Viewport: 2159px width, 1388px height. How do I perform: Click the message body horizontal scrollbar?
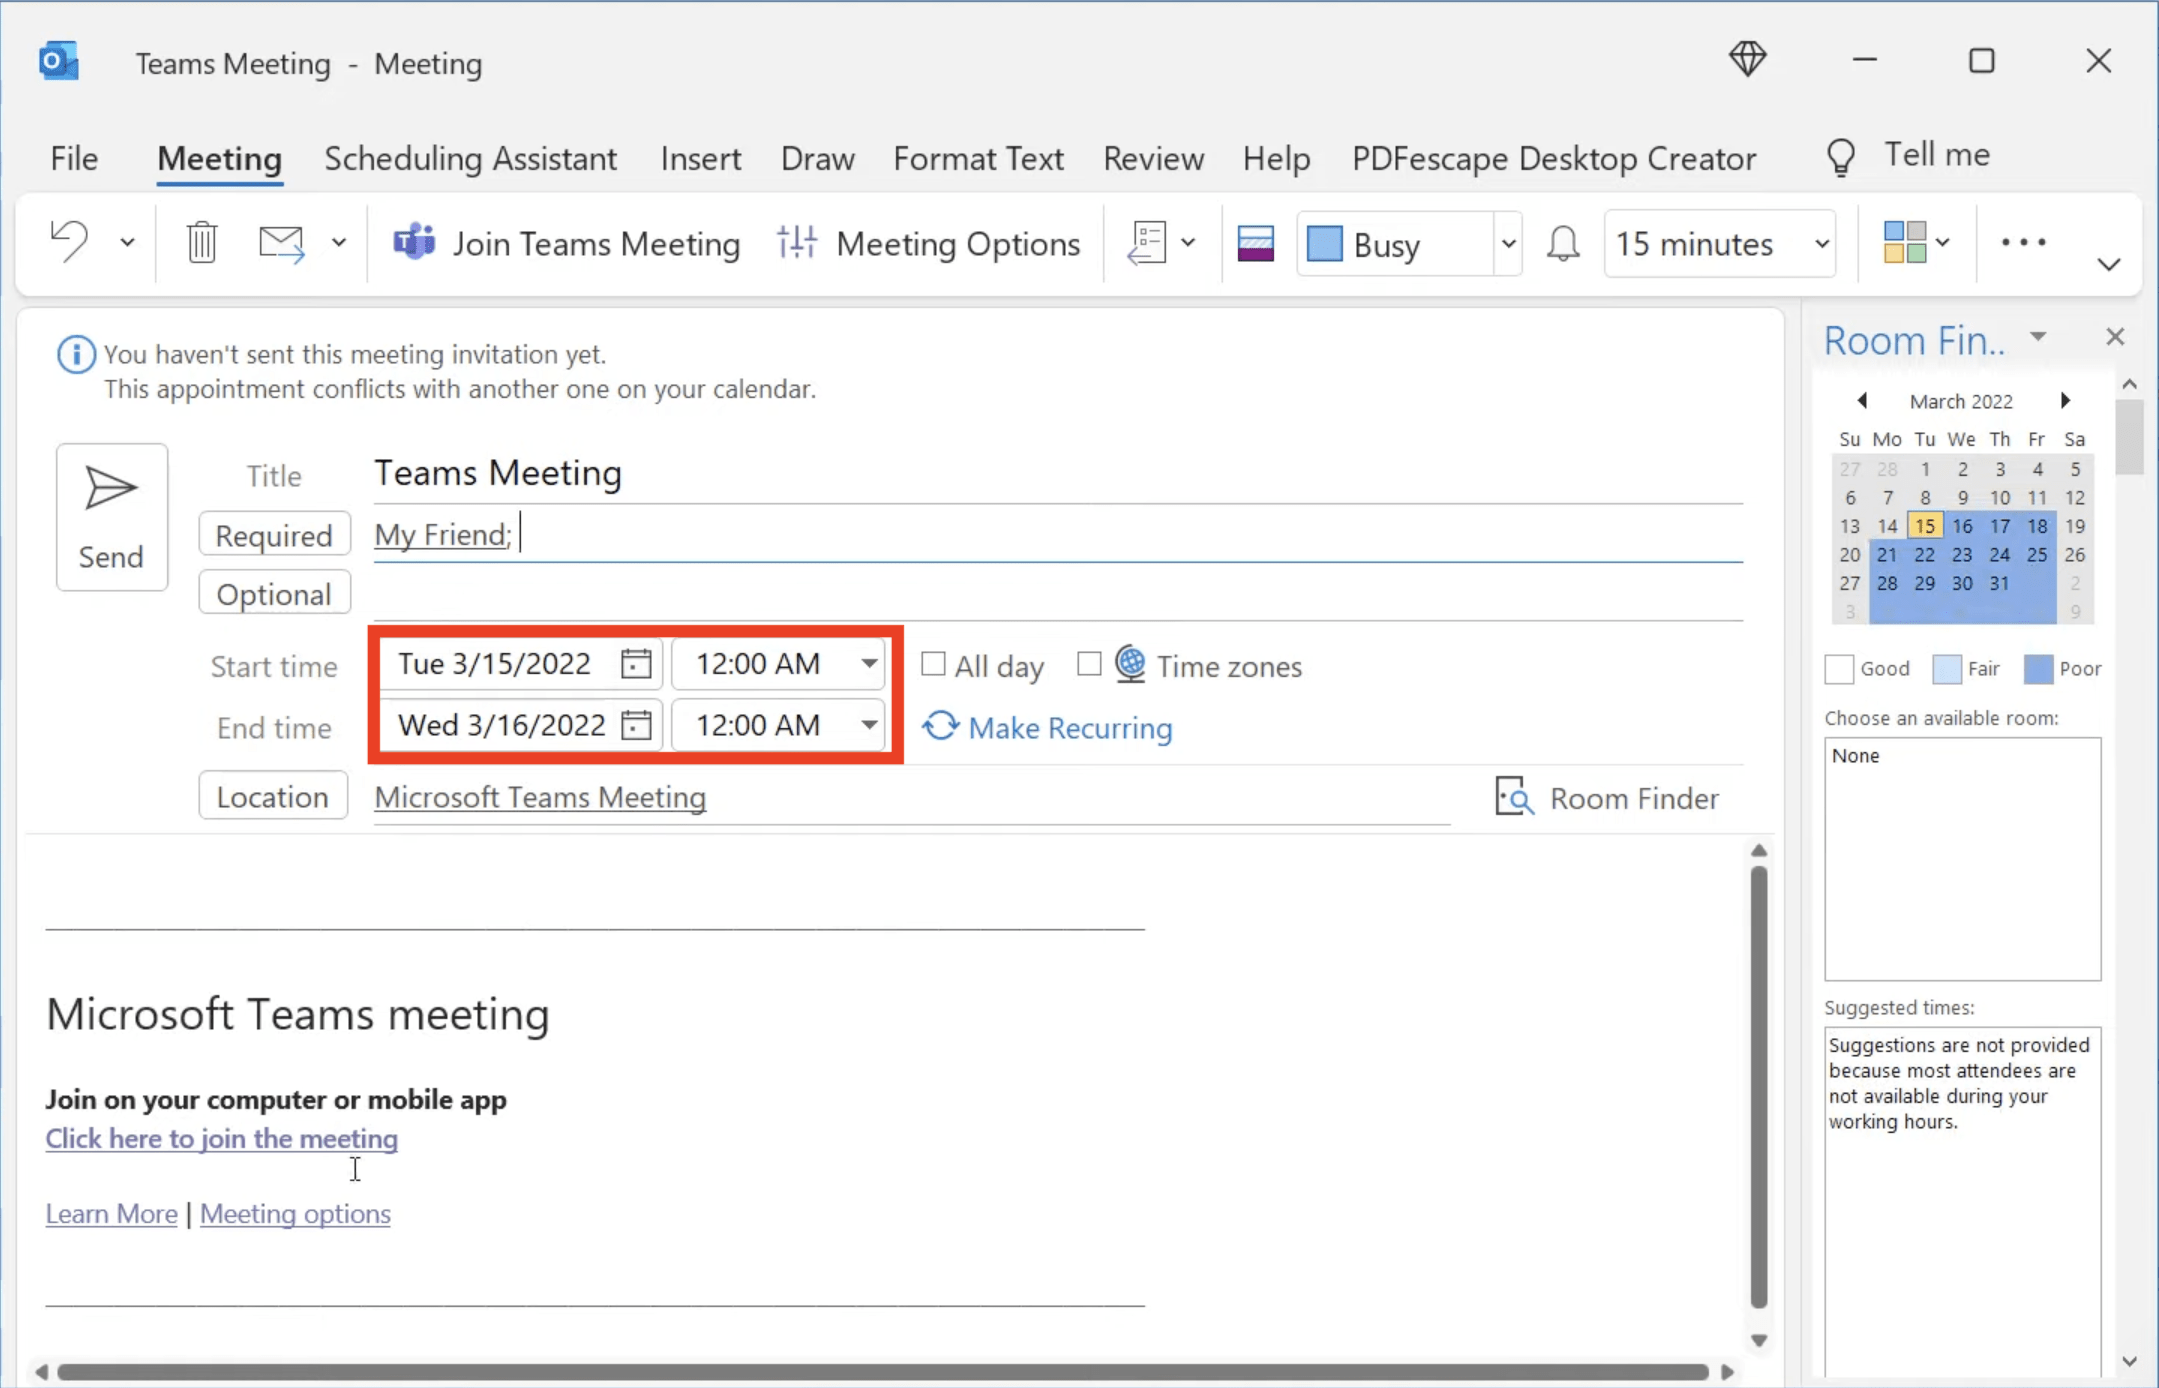coord(884,1371)
